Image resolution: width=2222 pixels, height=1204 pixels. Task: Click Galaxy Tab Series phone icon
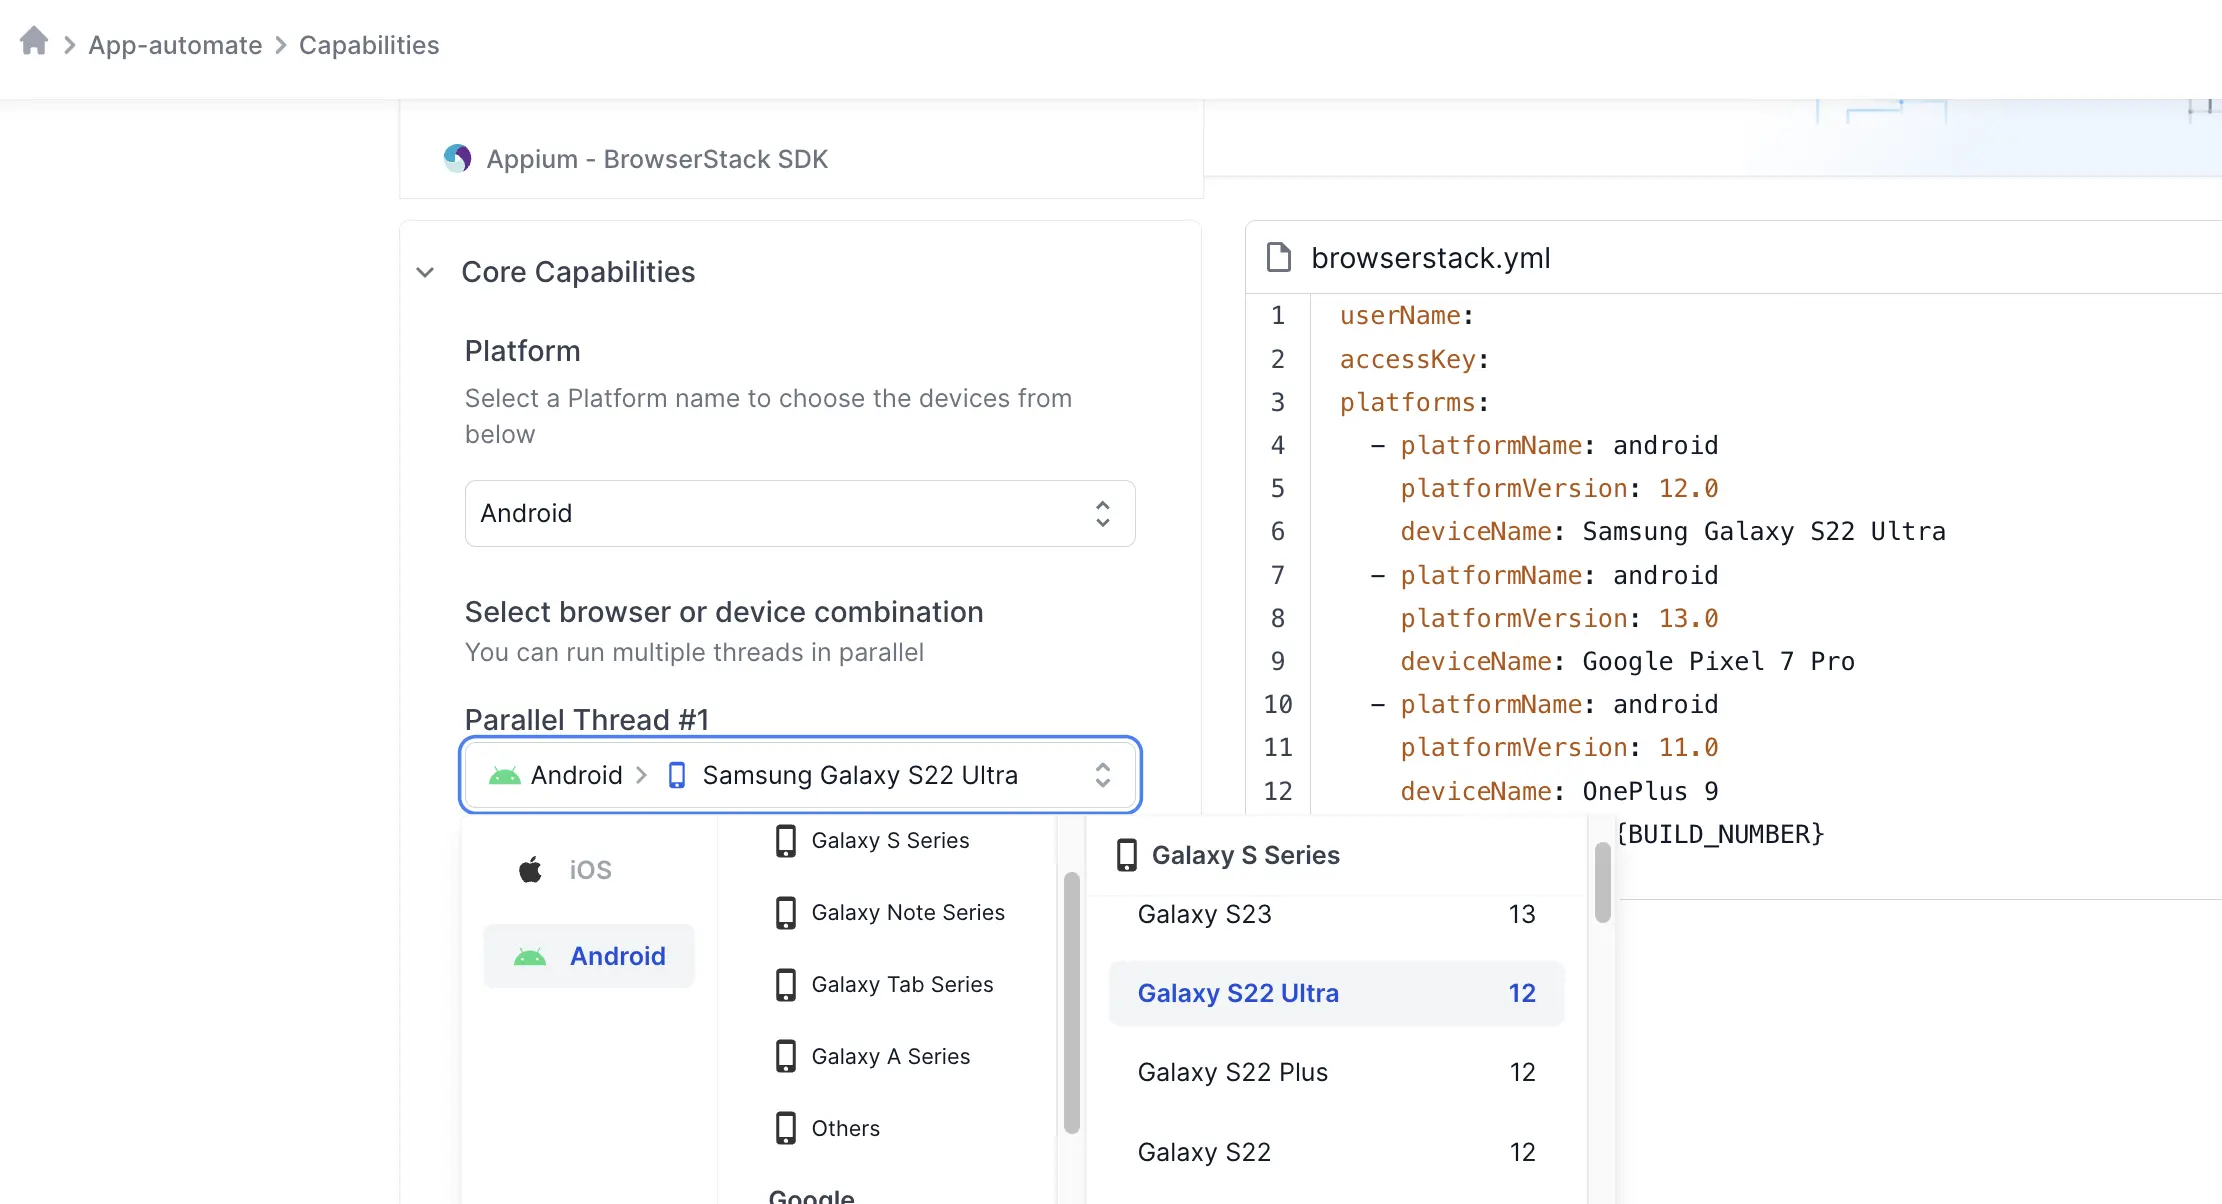(x=786, y=984)
